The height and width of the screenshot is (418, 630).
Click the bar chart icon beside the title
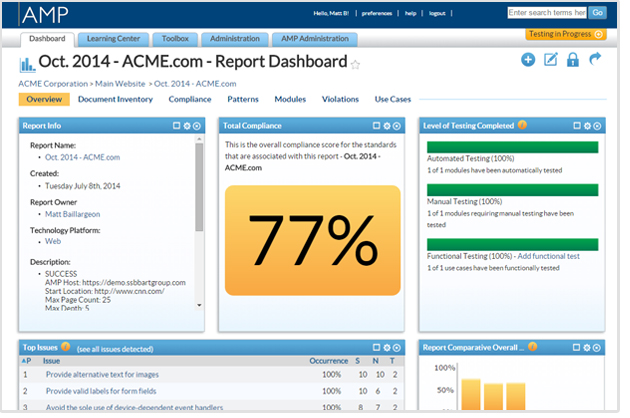tap(27, 65)
